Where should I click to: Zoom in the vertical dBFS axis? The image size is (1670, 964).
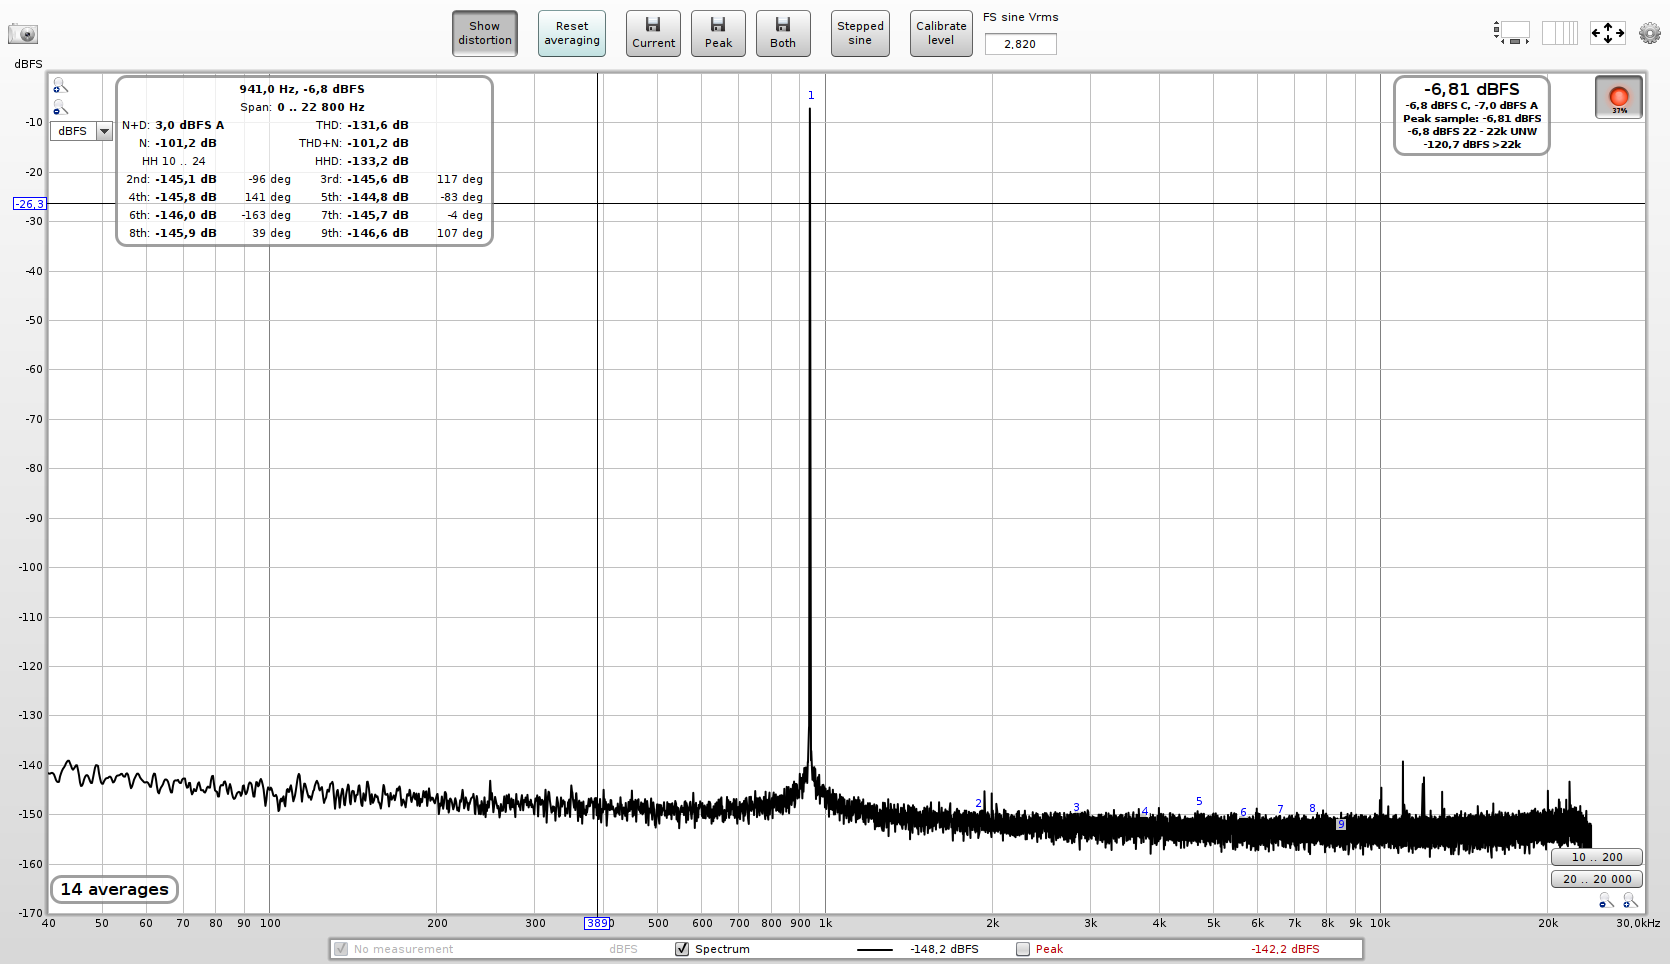tap(61, 86)
